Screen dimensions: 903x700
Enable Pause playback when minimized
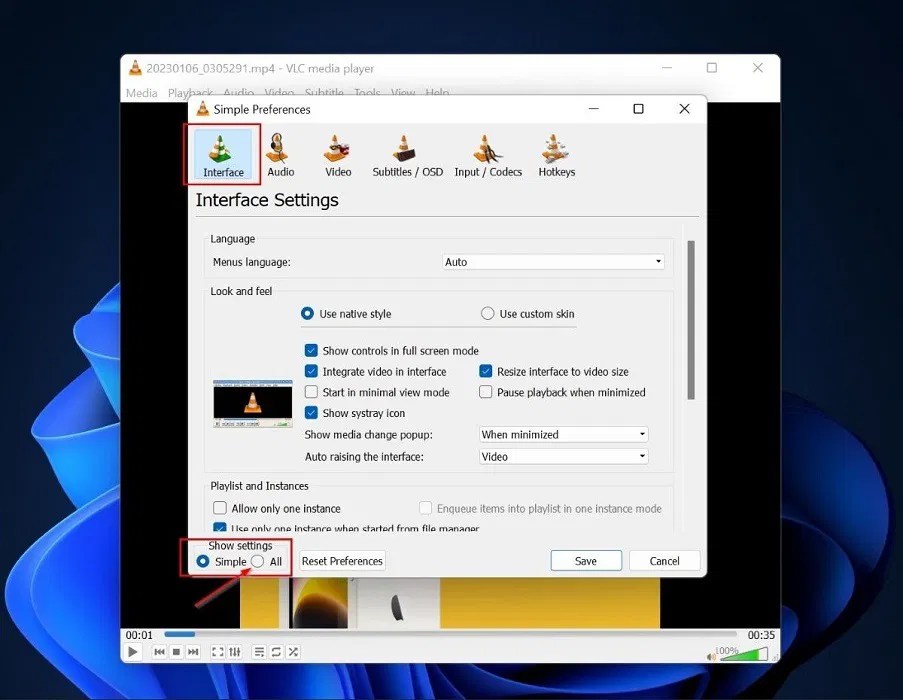click(486, 392)
